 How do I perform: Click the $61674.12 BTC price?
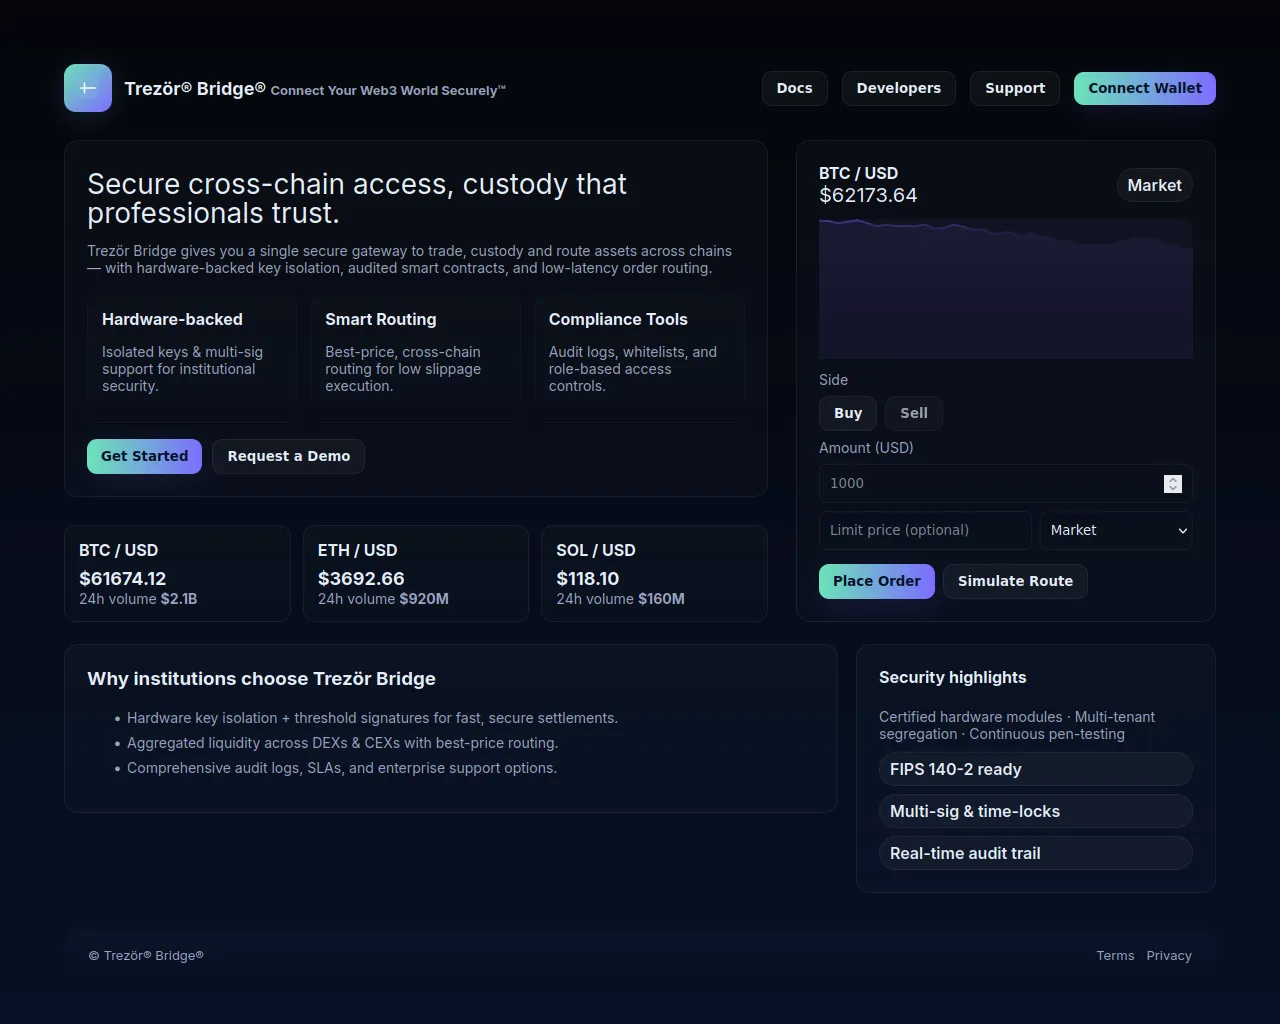pos(123,578)
